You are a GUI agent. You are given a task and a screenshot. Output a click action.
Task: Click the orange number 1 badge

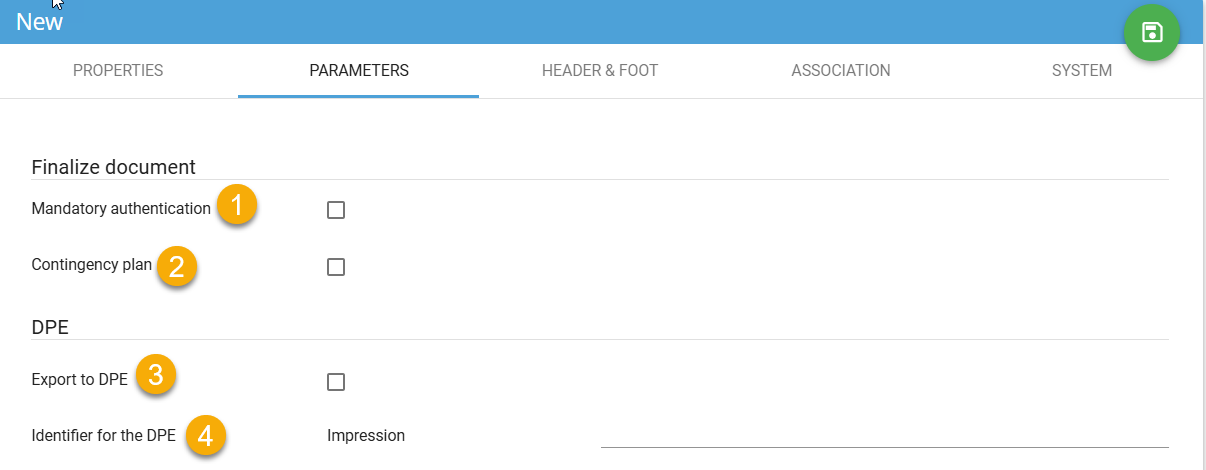click(x=236, y=206)
